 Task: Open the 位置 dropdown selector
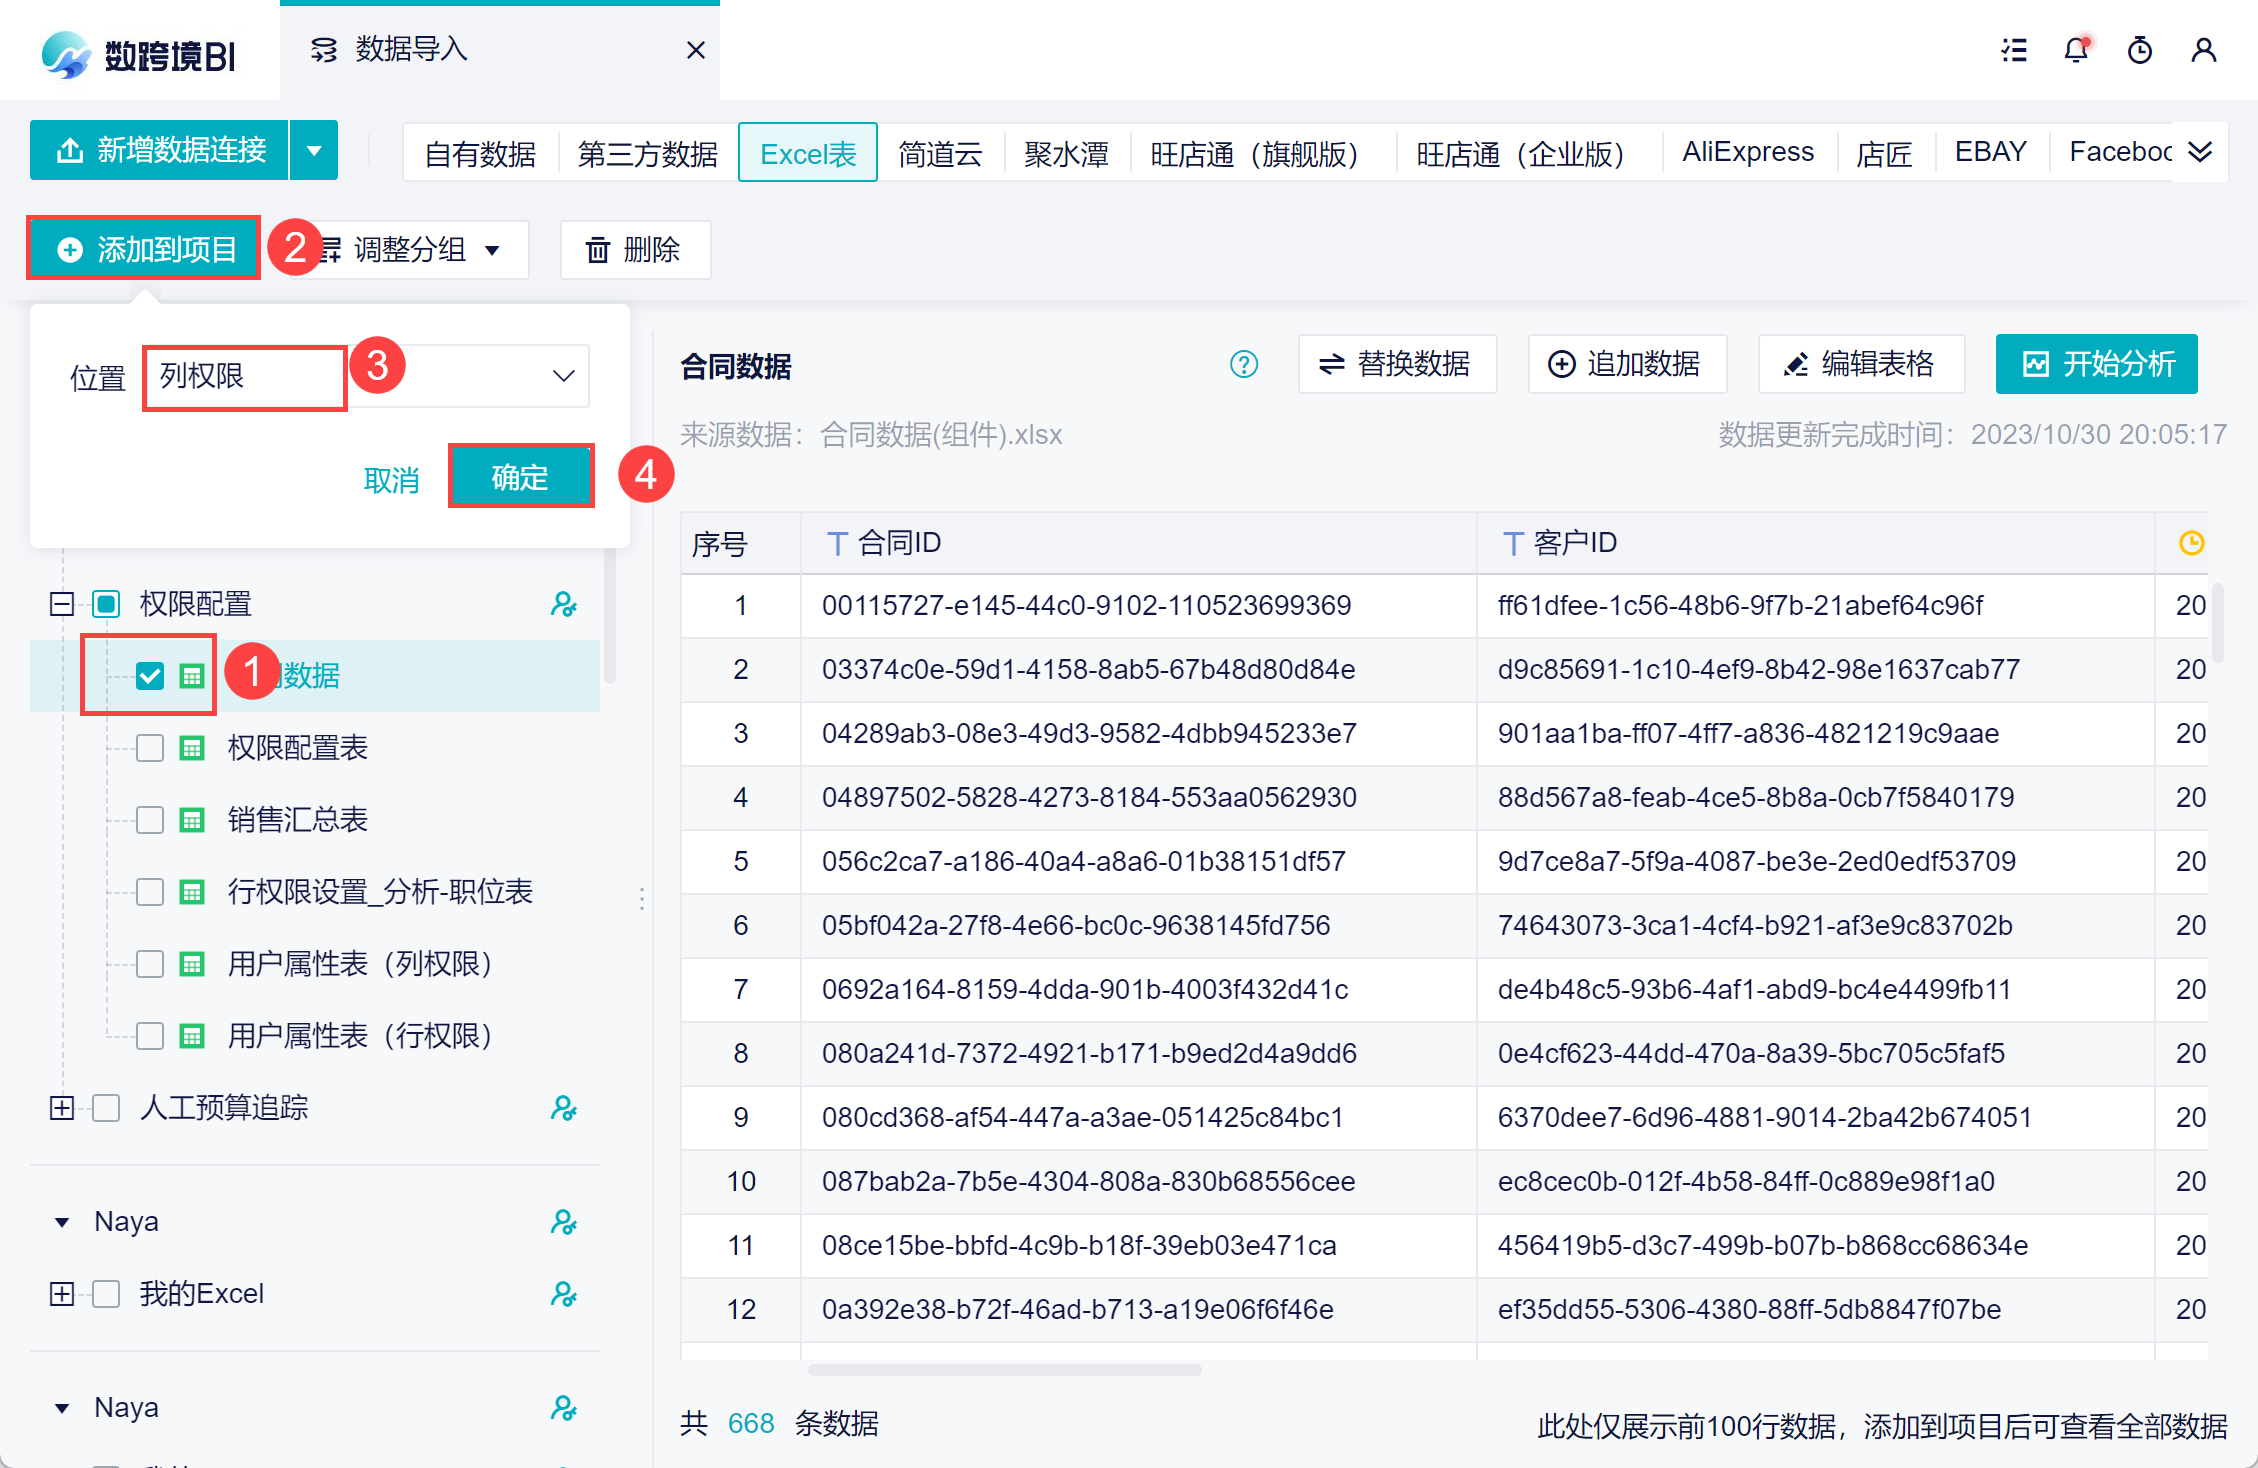(367, 377)
